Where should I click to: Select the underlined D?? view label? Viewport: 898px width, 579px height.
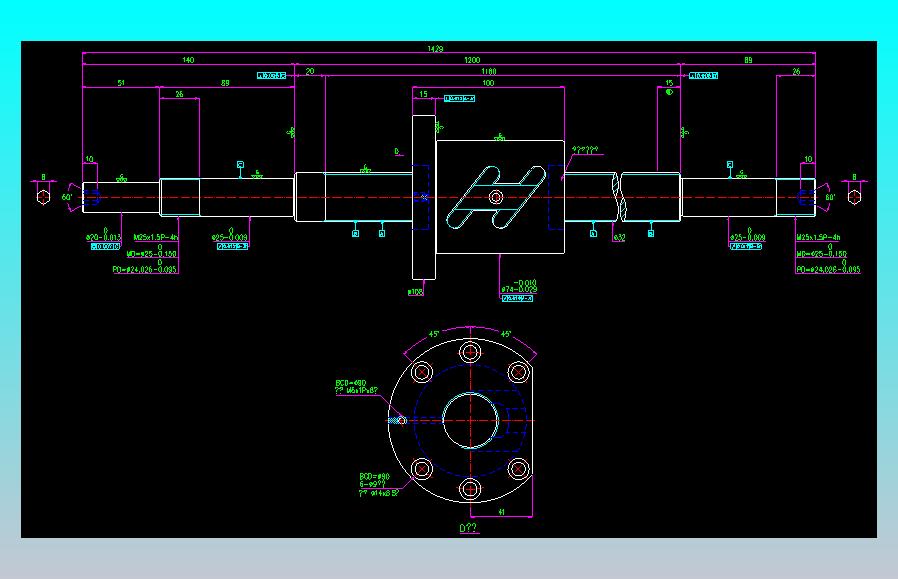[x=468, y=528]
